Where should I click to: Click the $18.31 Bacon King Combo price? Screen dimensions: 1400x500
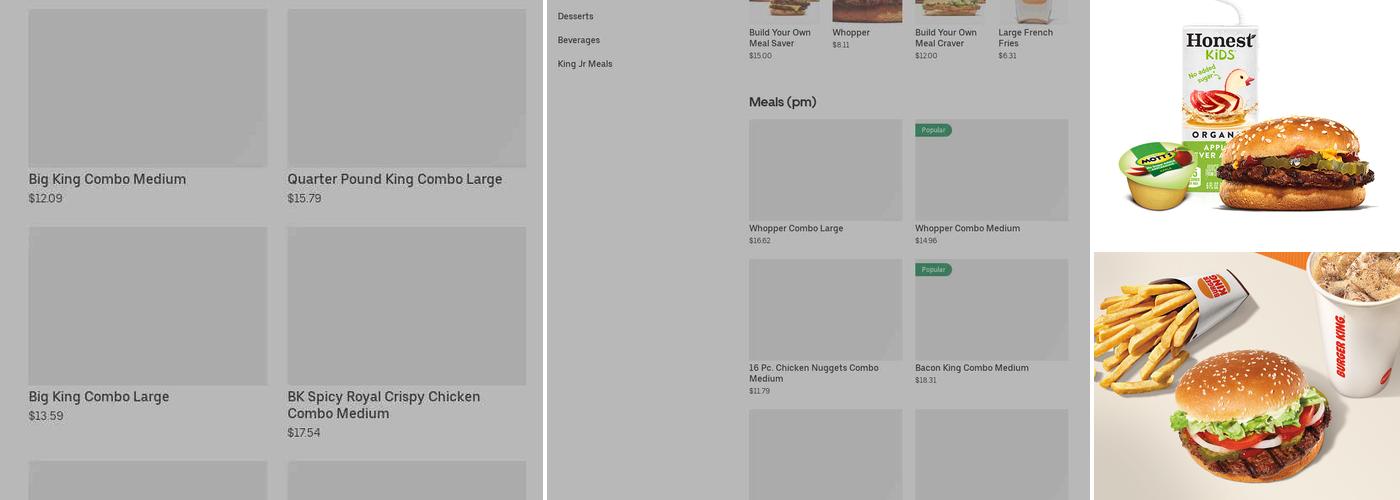926,380
